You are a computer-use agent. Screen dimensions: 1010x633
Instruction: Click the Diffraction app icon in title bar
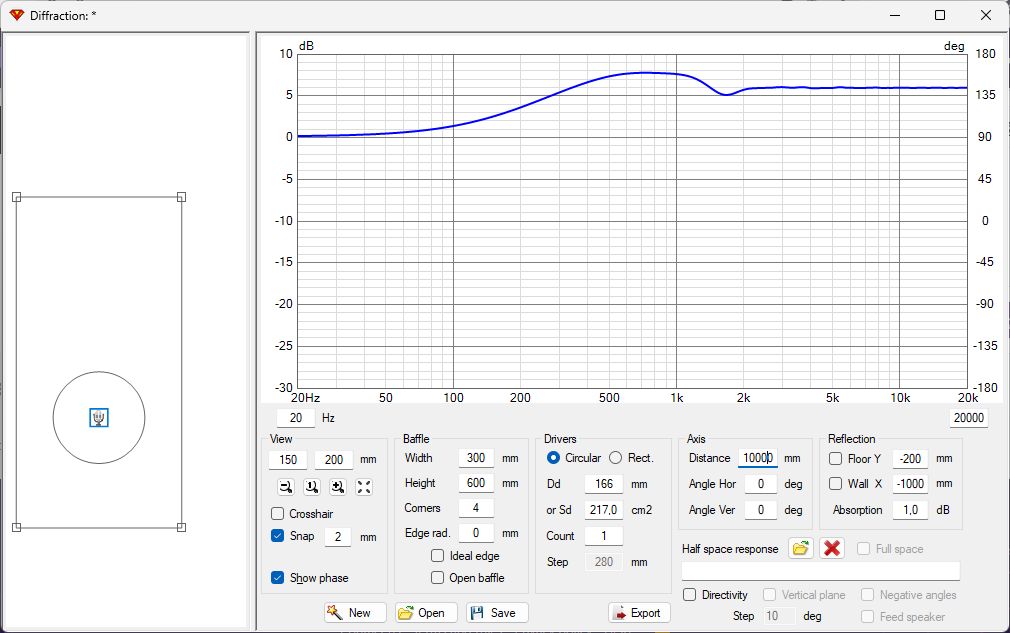coord(17,15)
